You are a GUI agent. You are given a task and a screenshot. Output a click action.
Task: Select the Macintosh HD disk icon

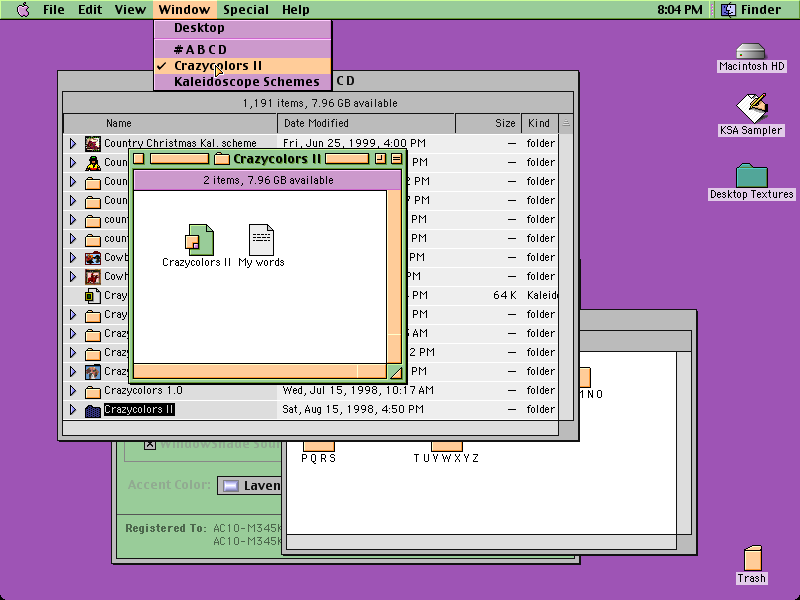[751, 51]
